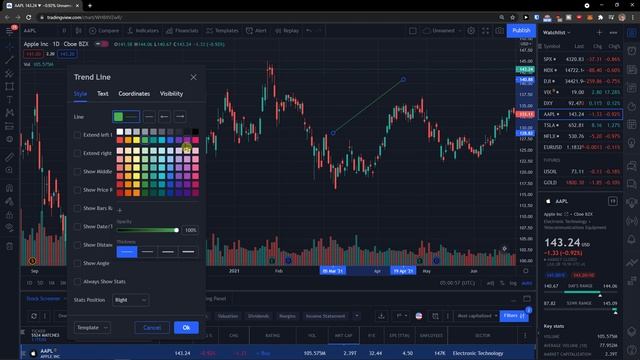Screen dimensions: 640x360
Task: Open the Stock Screener tab
Action: coord(43,299)
